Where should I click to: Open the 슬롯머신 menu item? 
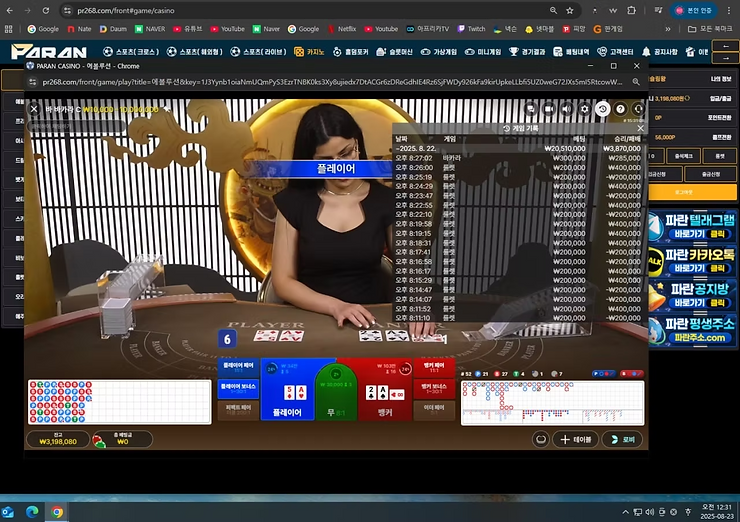[394, 52]
